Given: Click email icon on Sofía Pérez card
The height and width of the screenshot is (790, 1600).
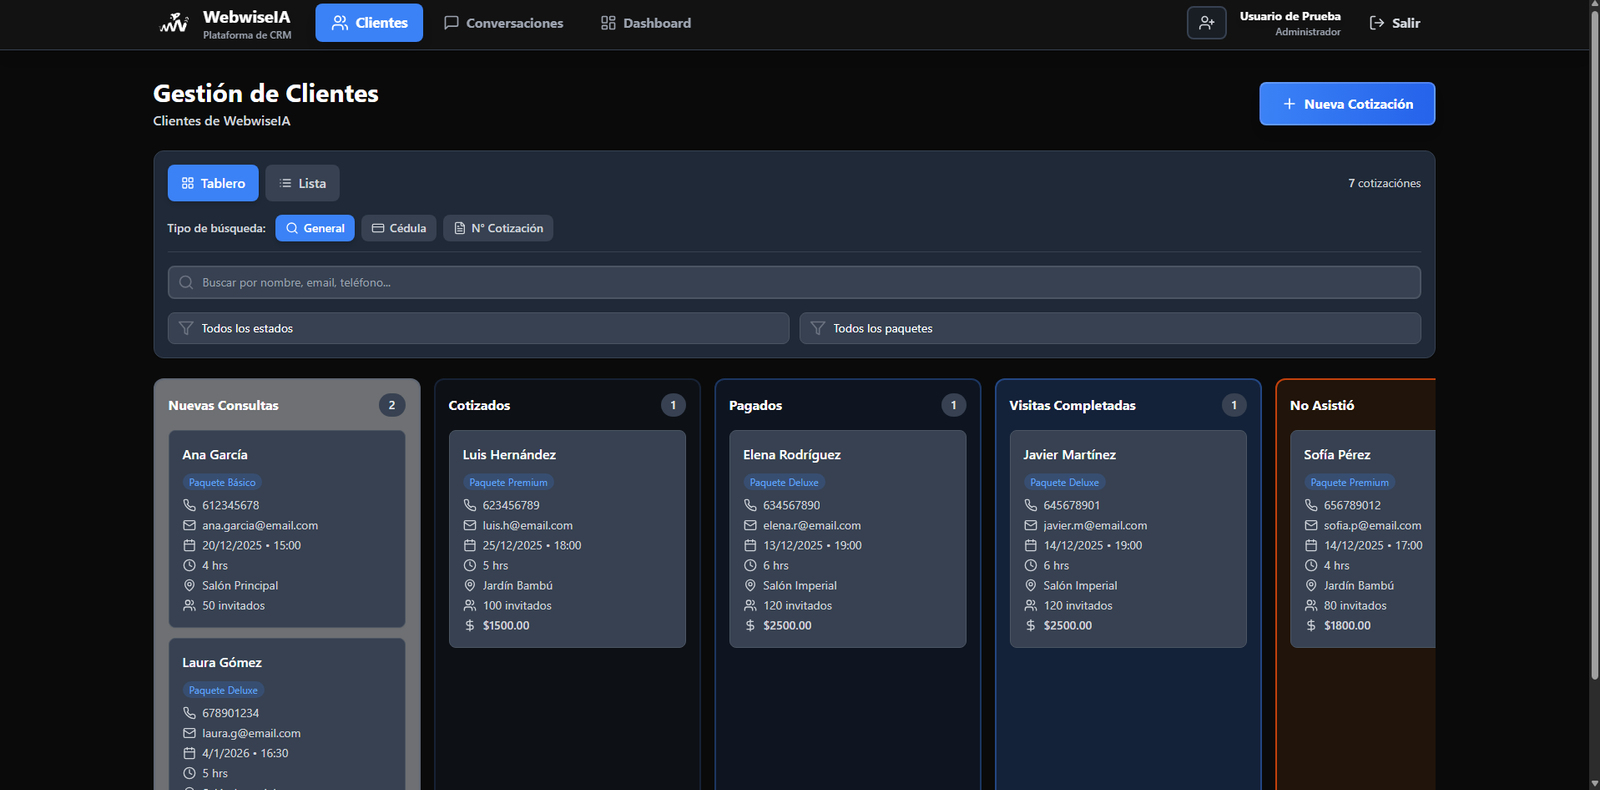Looking at the screenshot, I should coord(1311,525).
